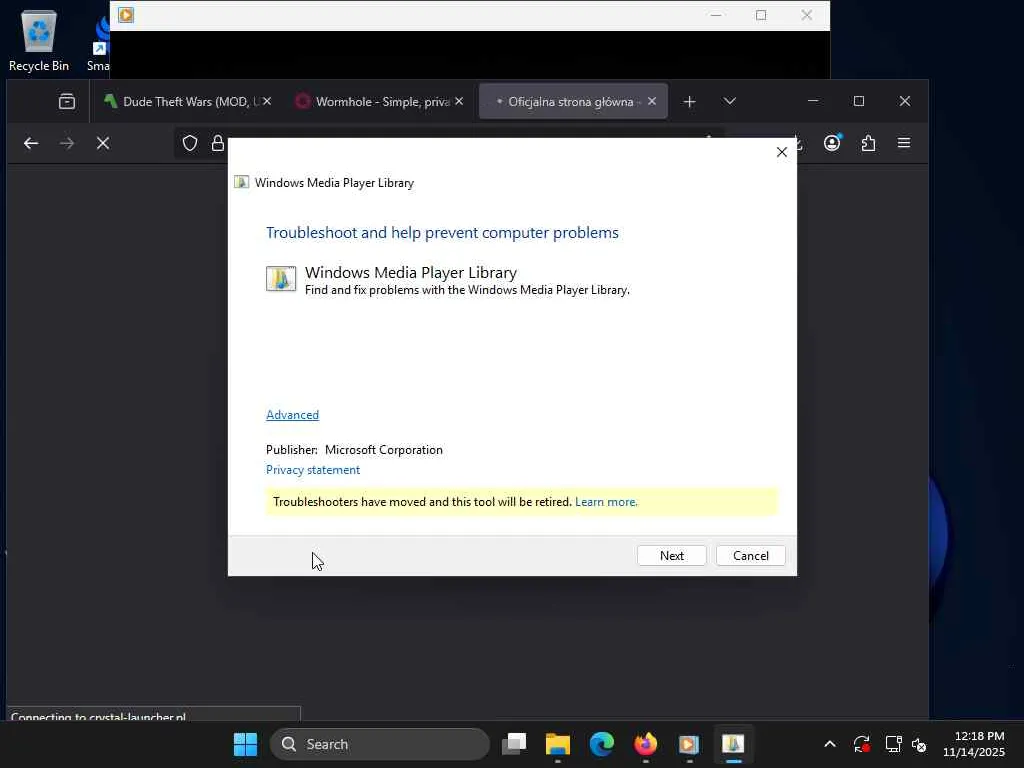Click the tracking protection shield icon

tap(190, 143)
